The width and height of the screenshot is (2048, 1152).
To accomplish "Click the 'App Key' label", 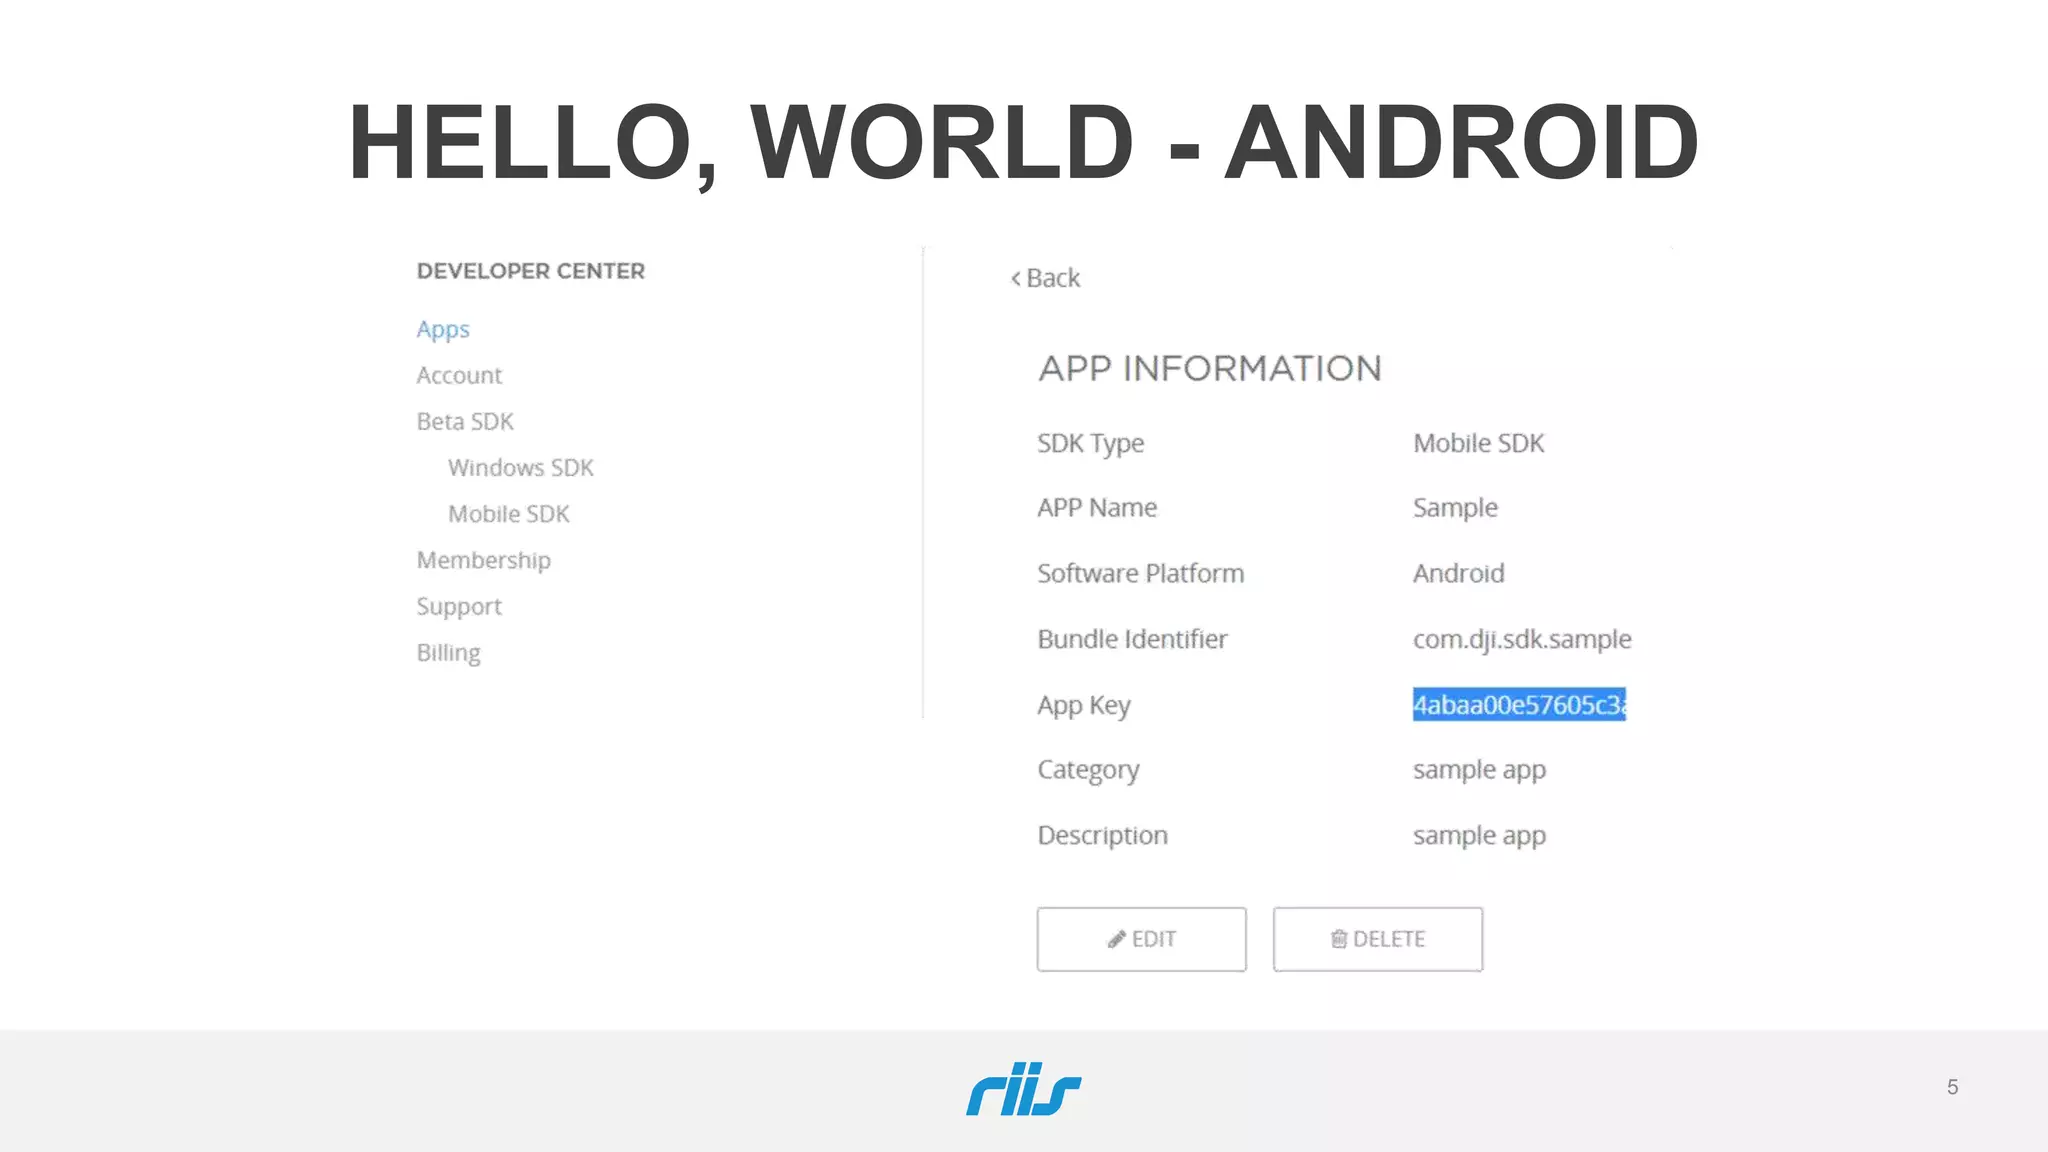I will [x=1084, y=705].
